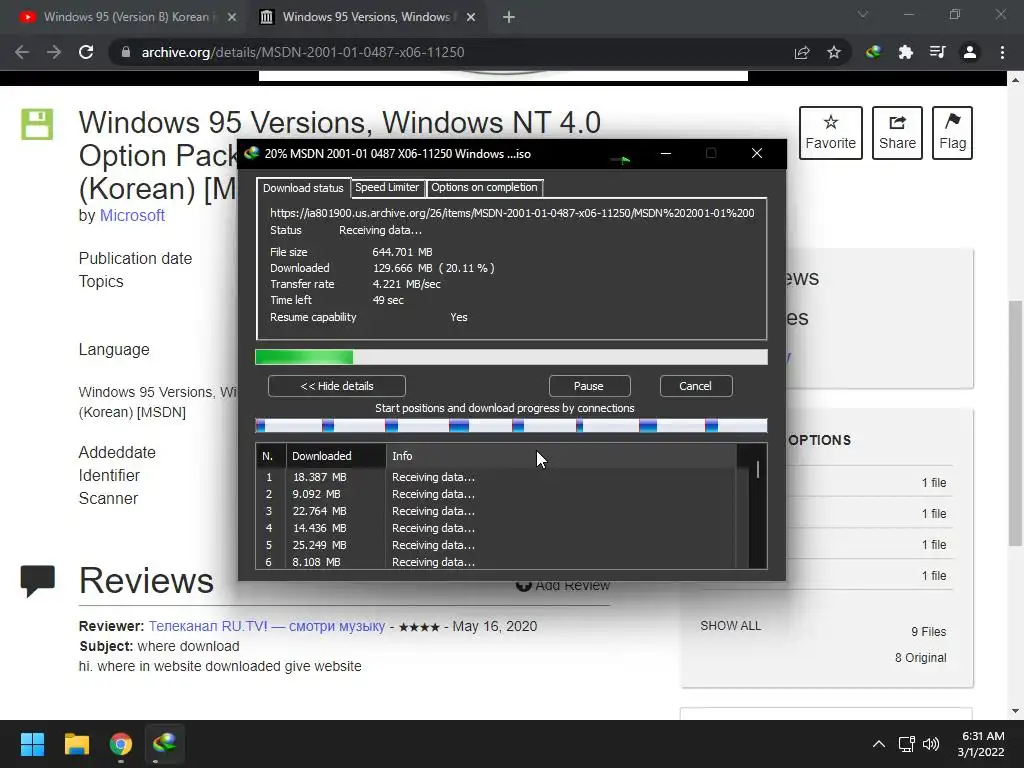Show hidden tray icons chevron
The width and height of the screenshot is (1024, 768).
pyautogui.click(x=879, y=744)
